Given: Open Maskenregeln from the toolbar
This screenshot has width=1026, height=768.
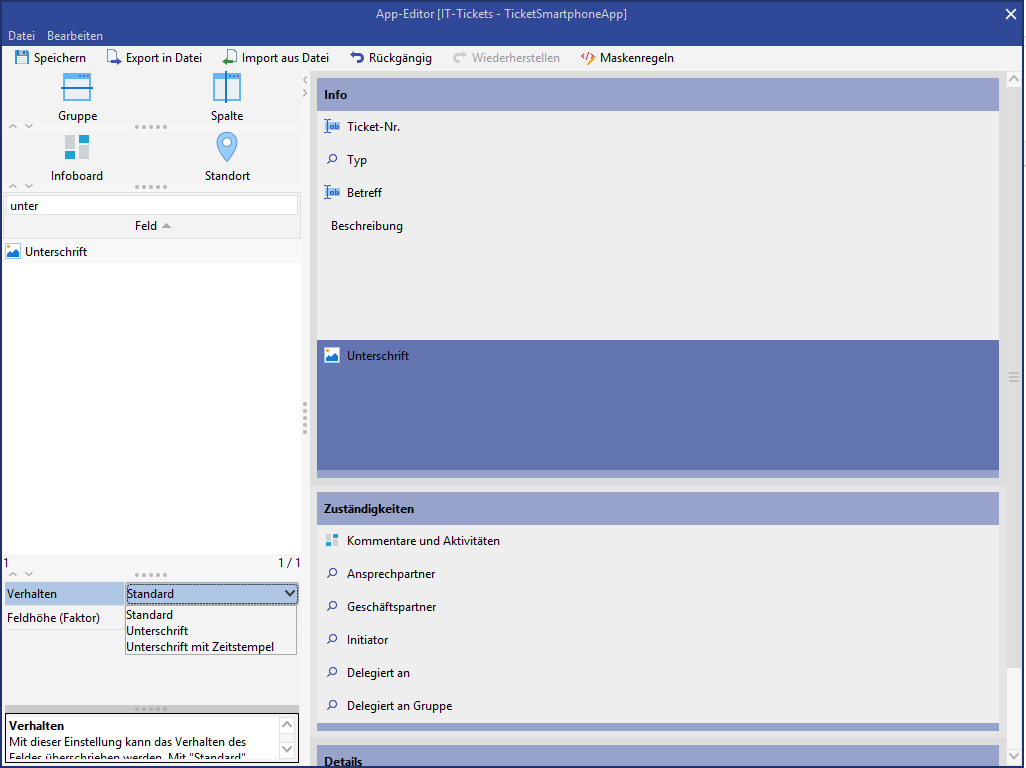Looking at the screenshot, I should point(627,58).
